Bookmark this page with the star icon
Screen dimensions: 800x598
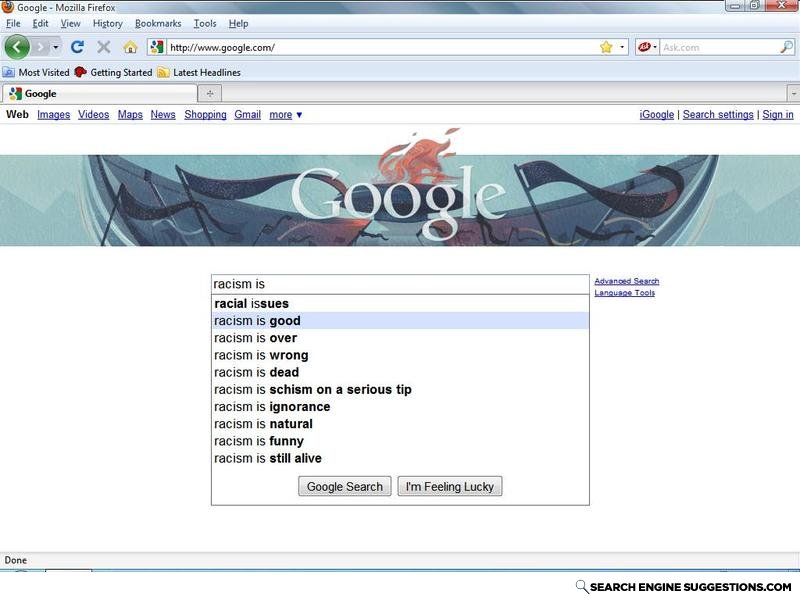[x=606, y=47]
